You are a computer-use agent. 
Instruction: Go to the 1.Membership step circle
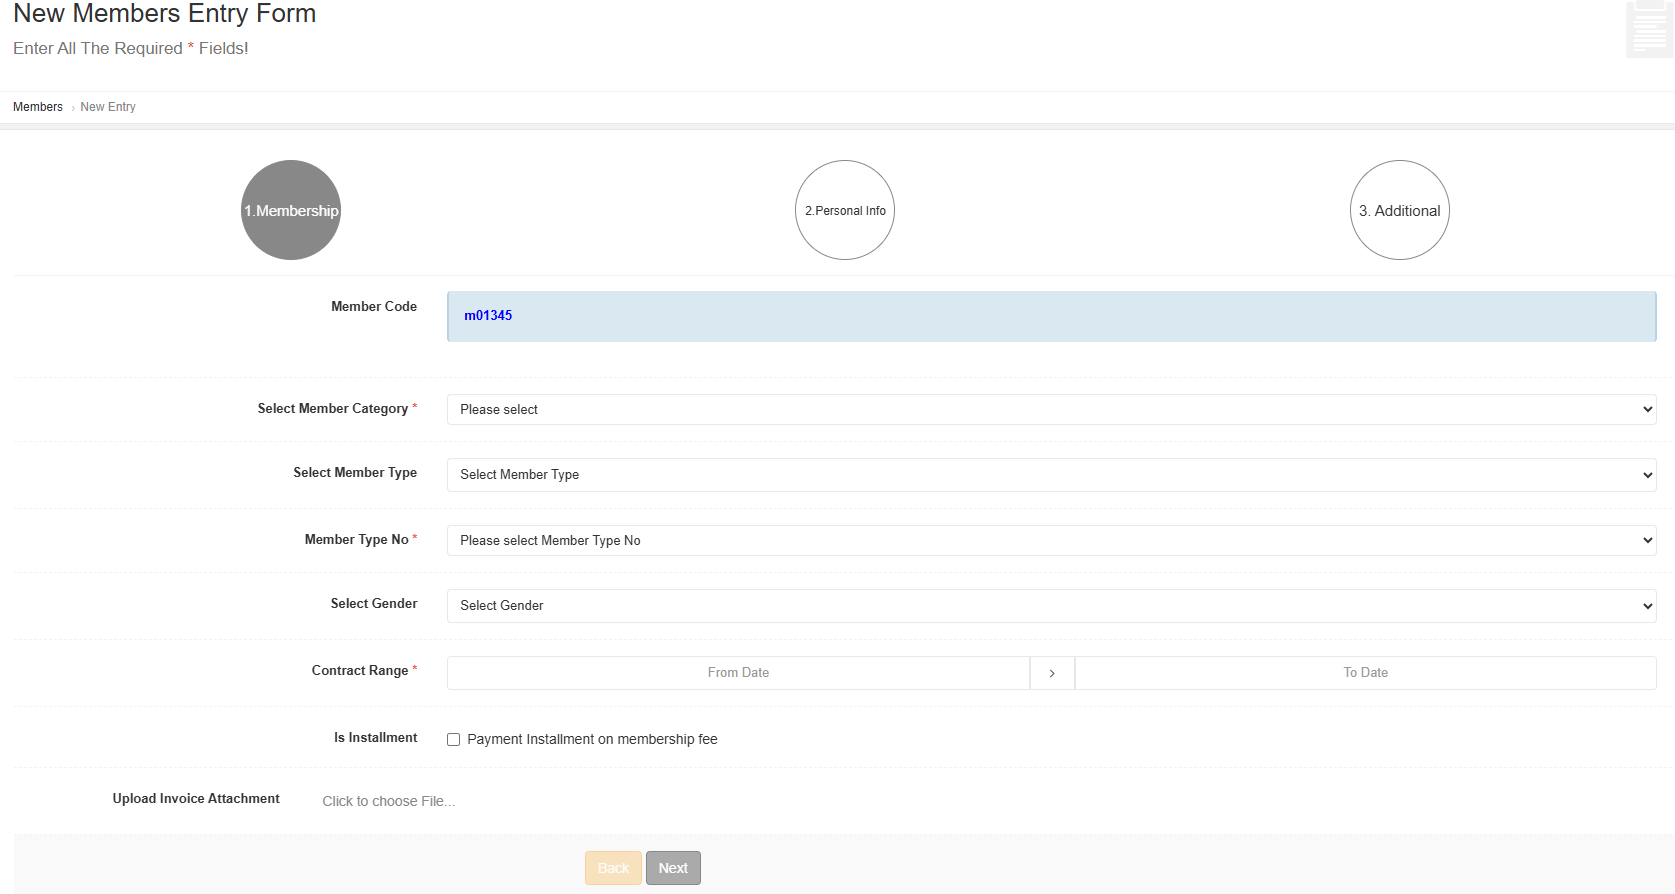pos(291,210)
